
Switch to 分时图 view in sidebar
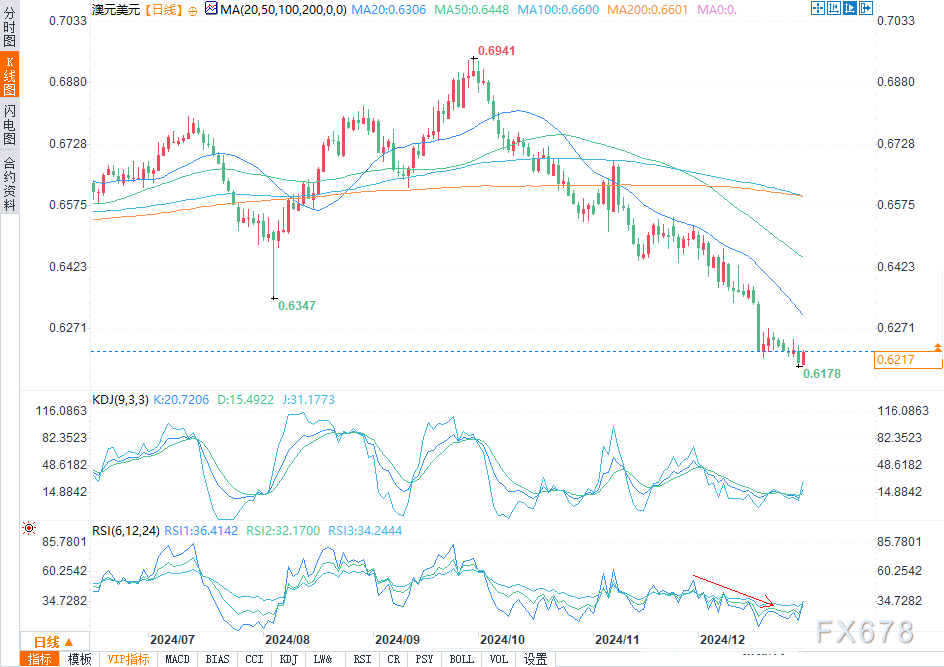[x=10, y=28]
